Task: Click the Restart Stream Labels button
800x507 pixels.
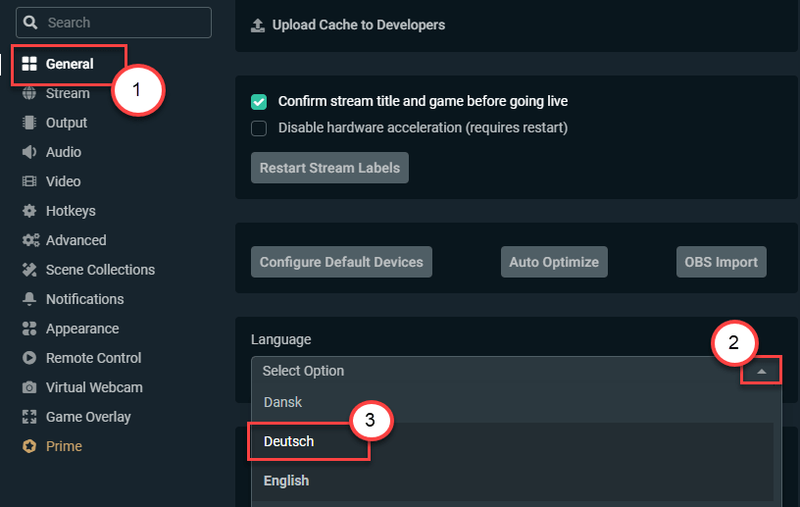Action: tap(330, 168)
